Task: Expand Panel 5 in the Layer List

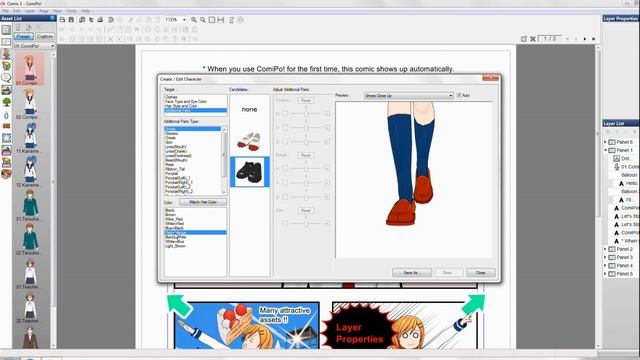Action: tap(605, 274)
